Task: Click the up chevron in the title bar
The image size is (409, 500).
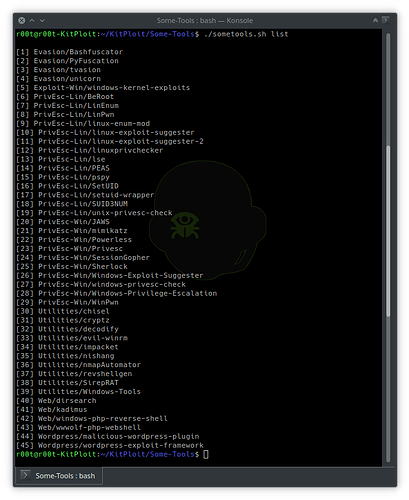Action: click(32, 21)
